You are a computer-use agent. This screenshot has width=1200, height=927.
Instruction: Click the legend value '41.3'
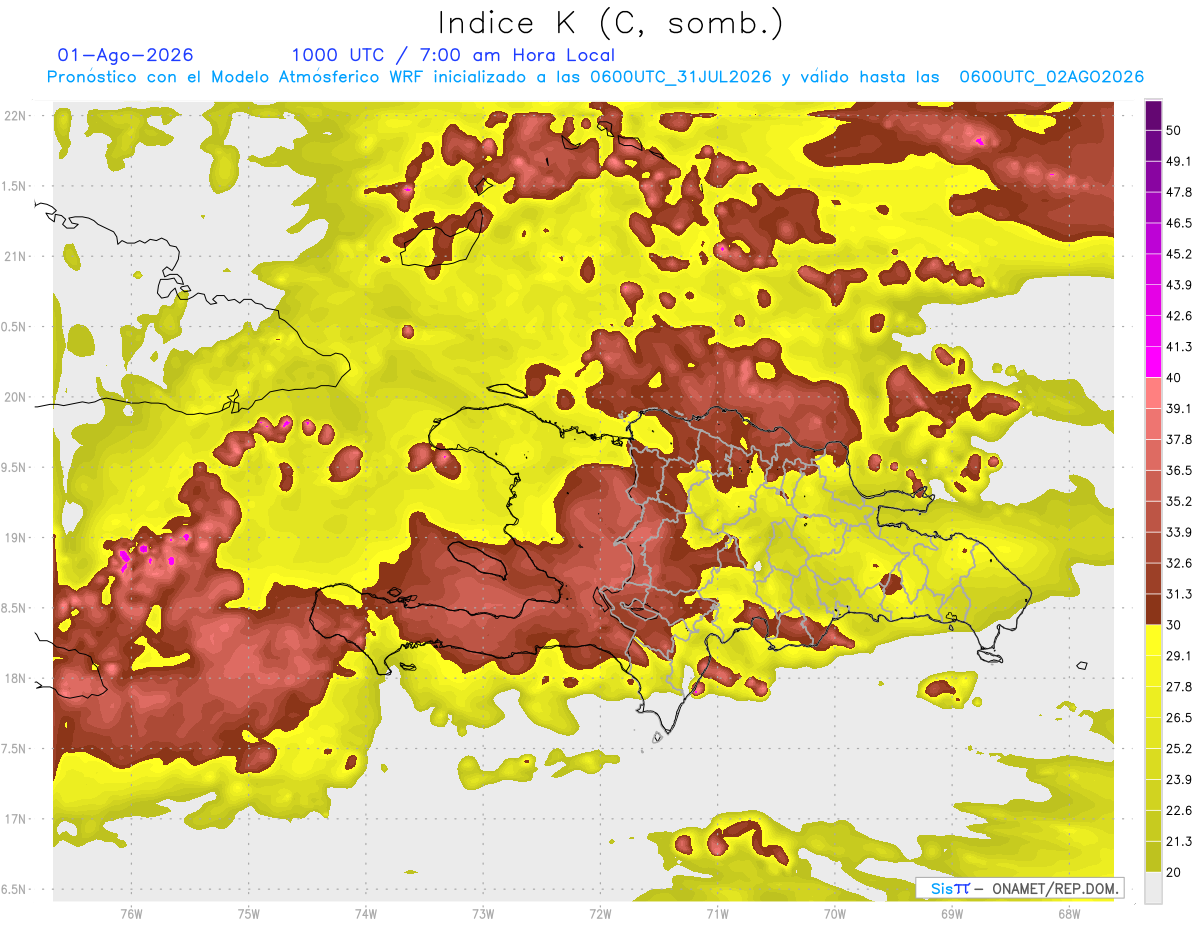point(1178,347)
